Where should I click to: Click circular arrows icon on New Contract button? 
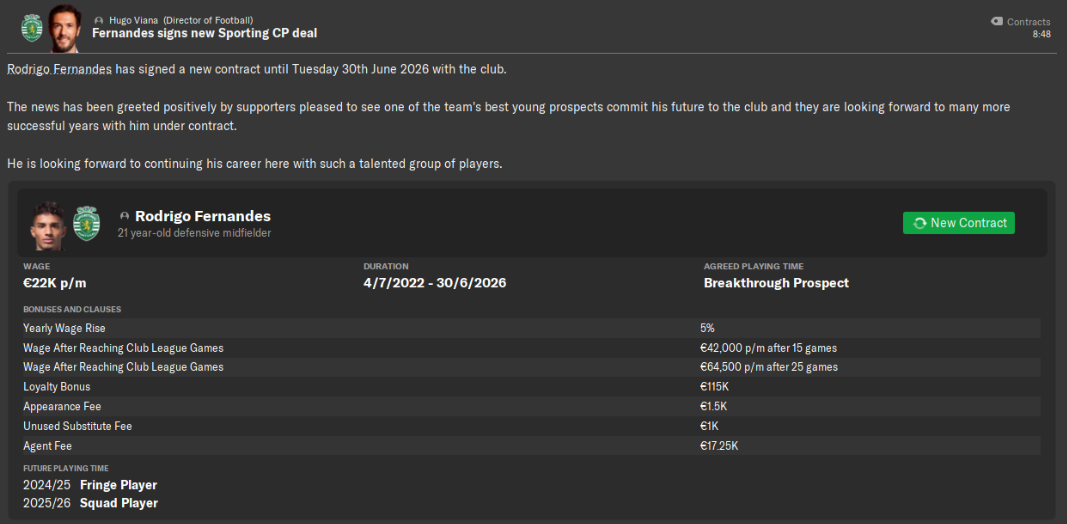pyautogui.click(x=920, y=223)
